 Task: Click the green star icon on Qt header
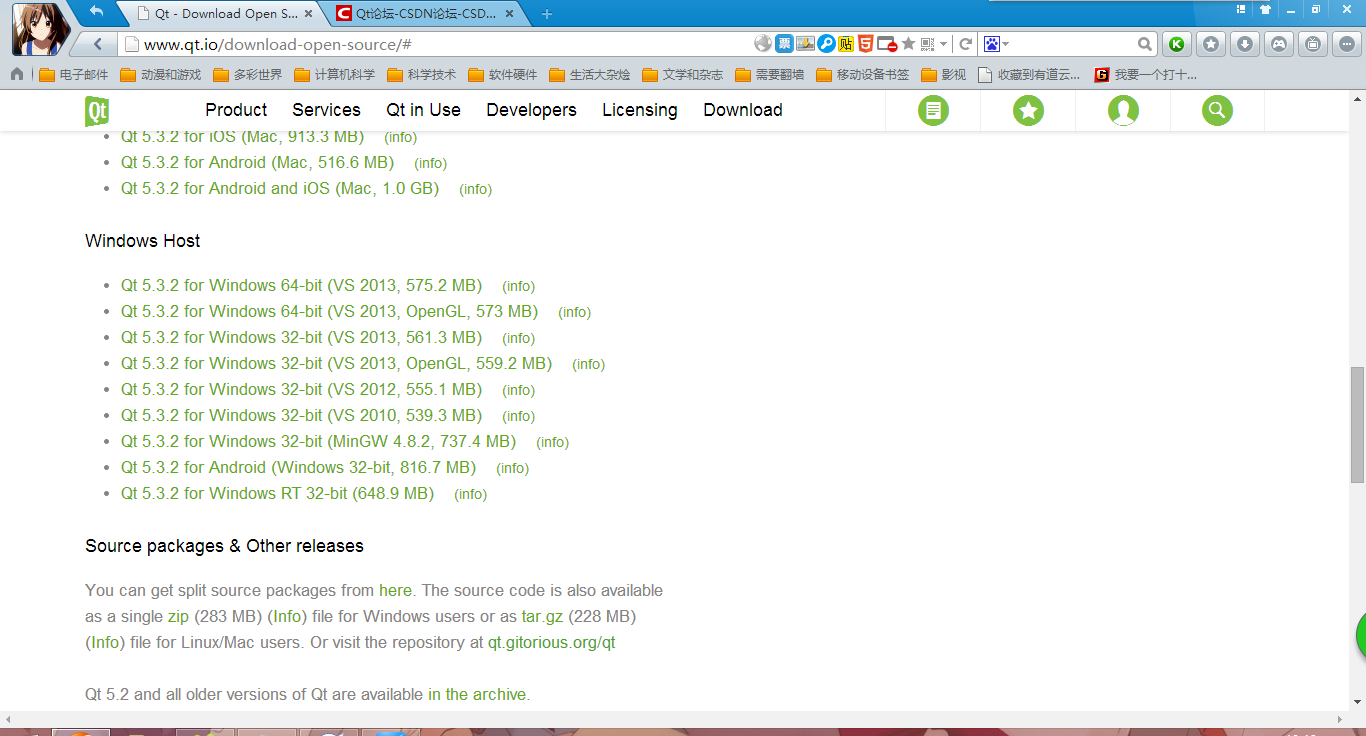coord(1028,110)
